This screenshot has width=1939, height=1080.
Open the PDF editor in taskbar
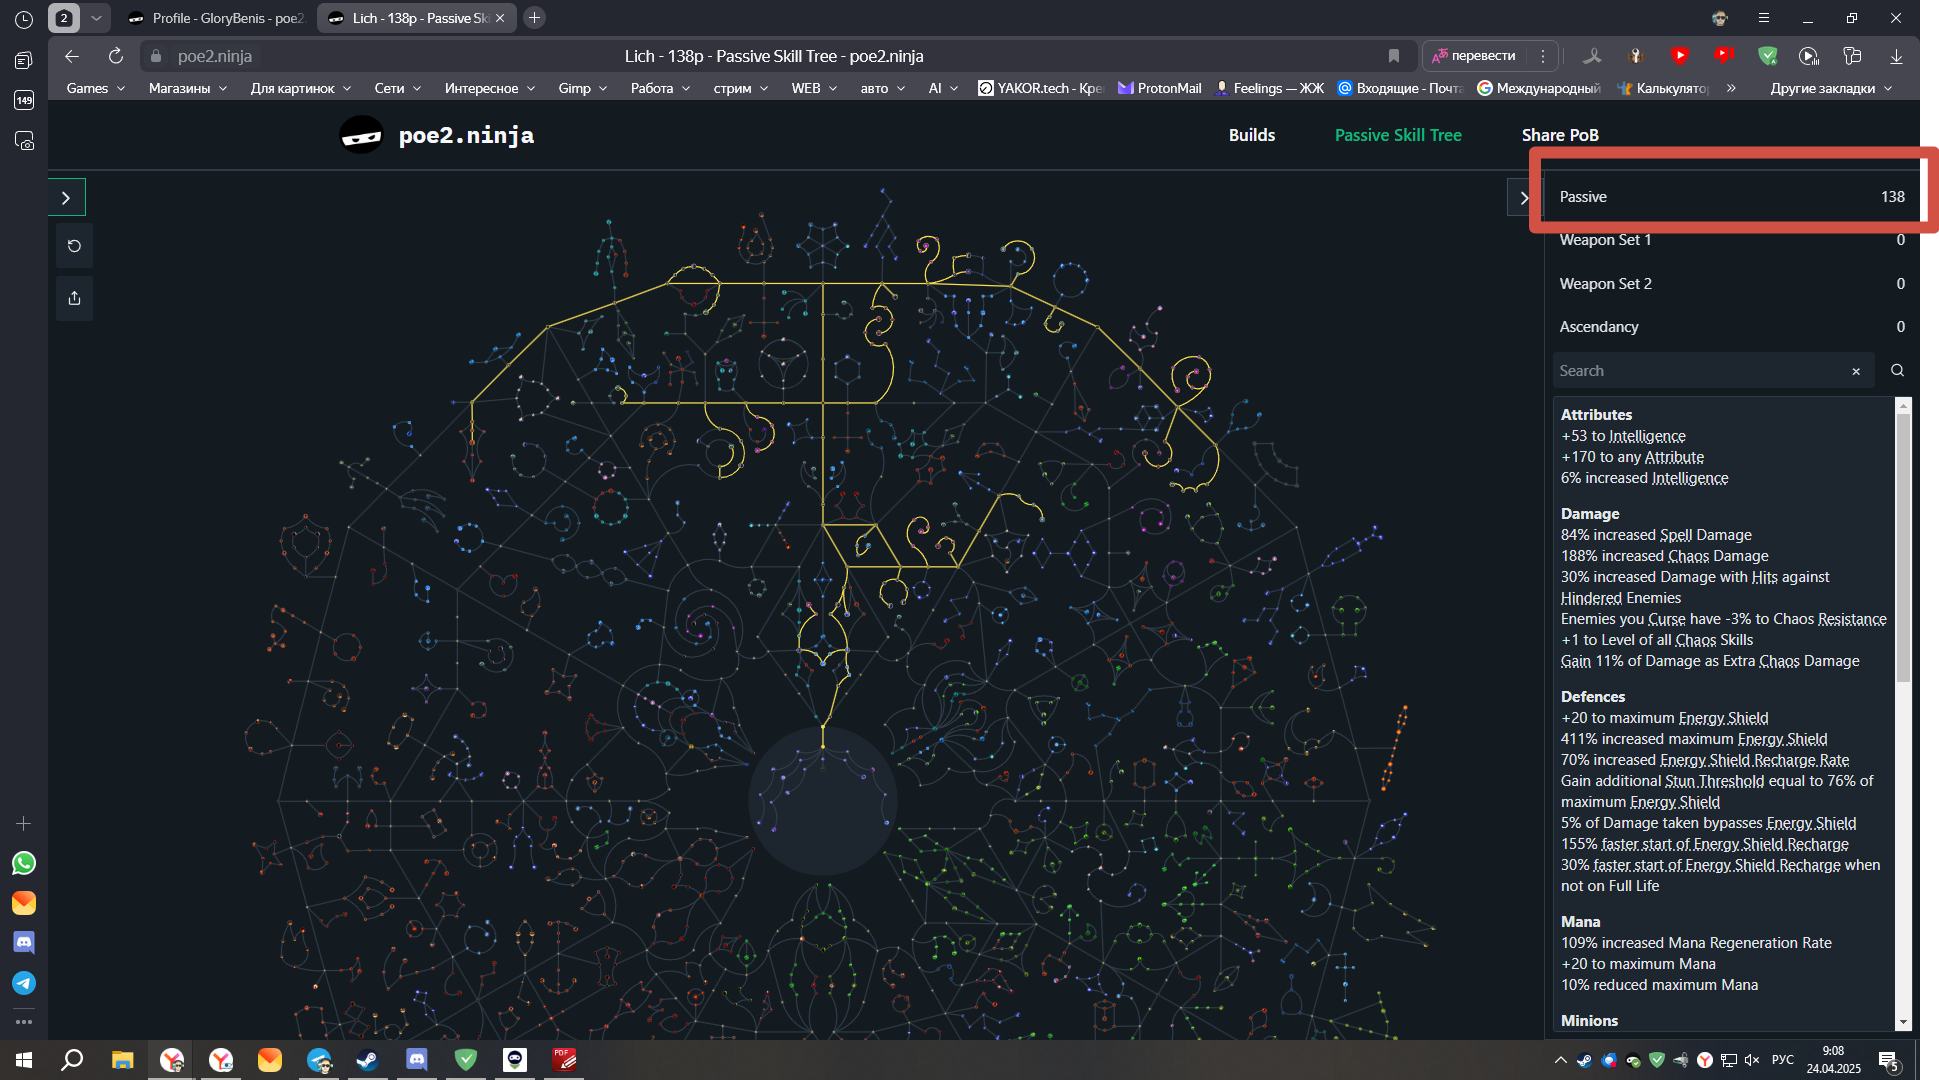pos(564,1060)
